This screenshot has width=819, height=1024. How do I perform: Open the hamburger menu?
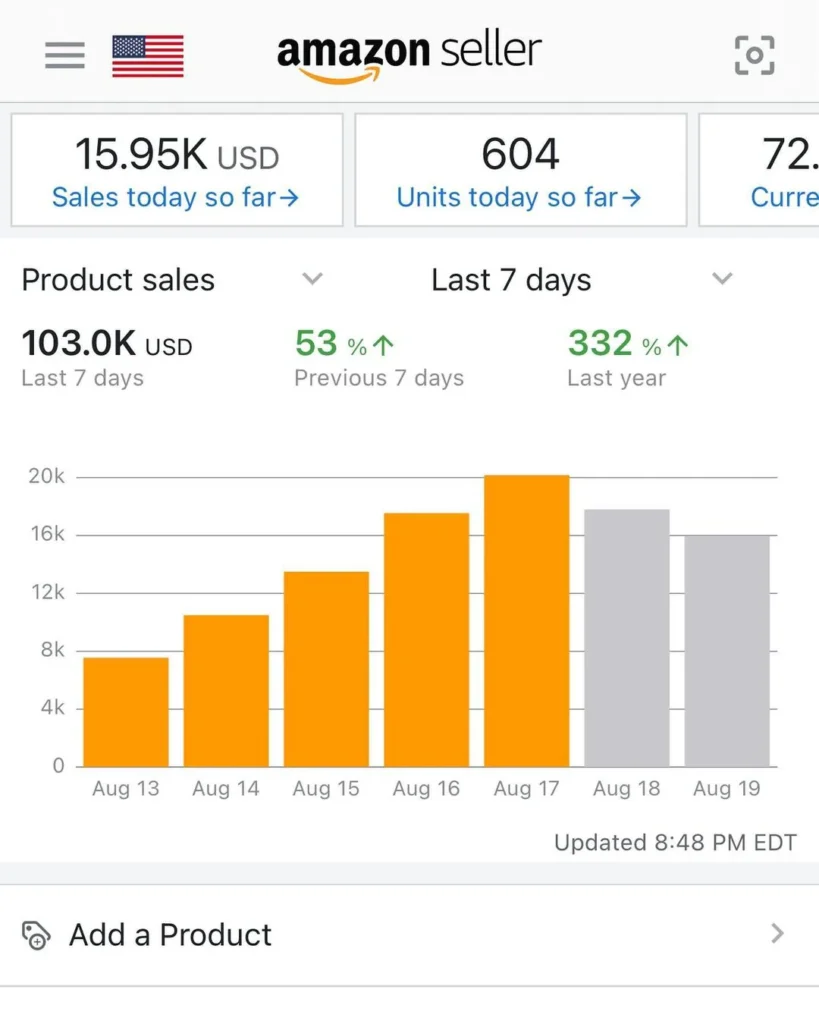coord(65,54)
